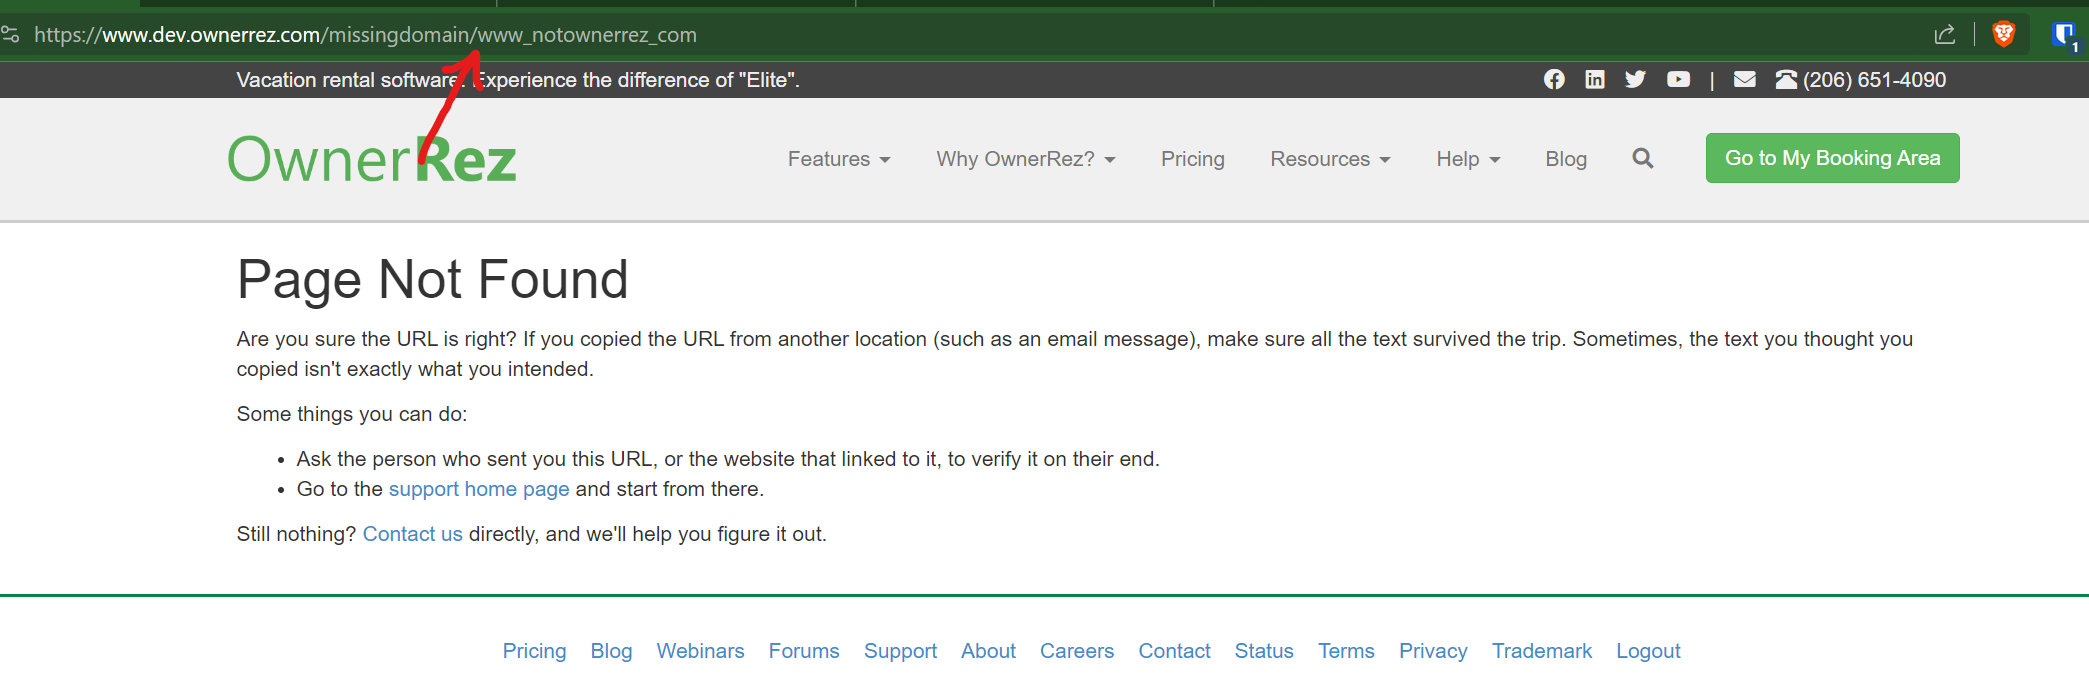Click the Twitter bird icon
Viewport: 2089px width, 694px height.
(x=1636, y=80)
